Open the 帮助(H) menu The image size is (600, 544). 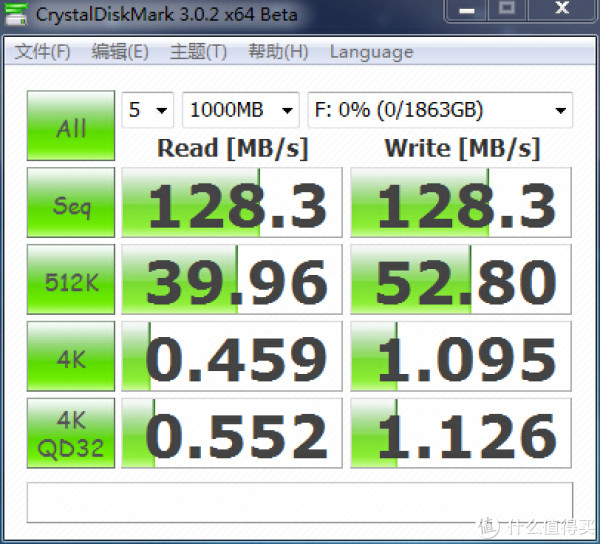[x=278, y=52]
